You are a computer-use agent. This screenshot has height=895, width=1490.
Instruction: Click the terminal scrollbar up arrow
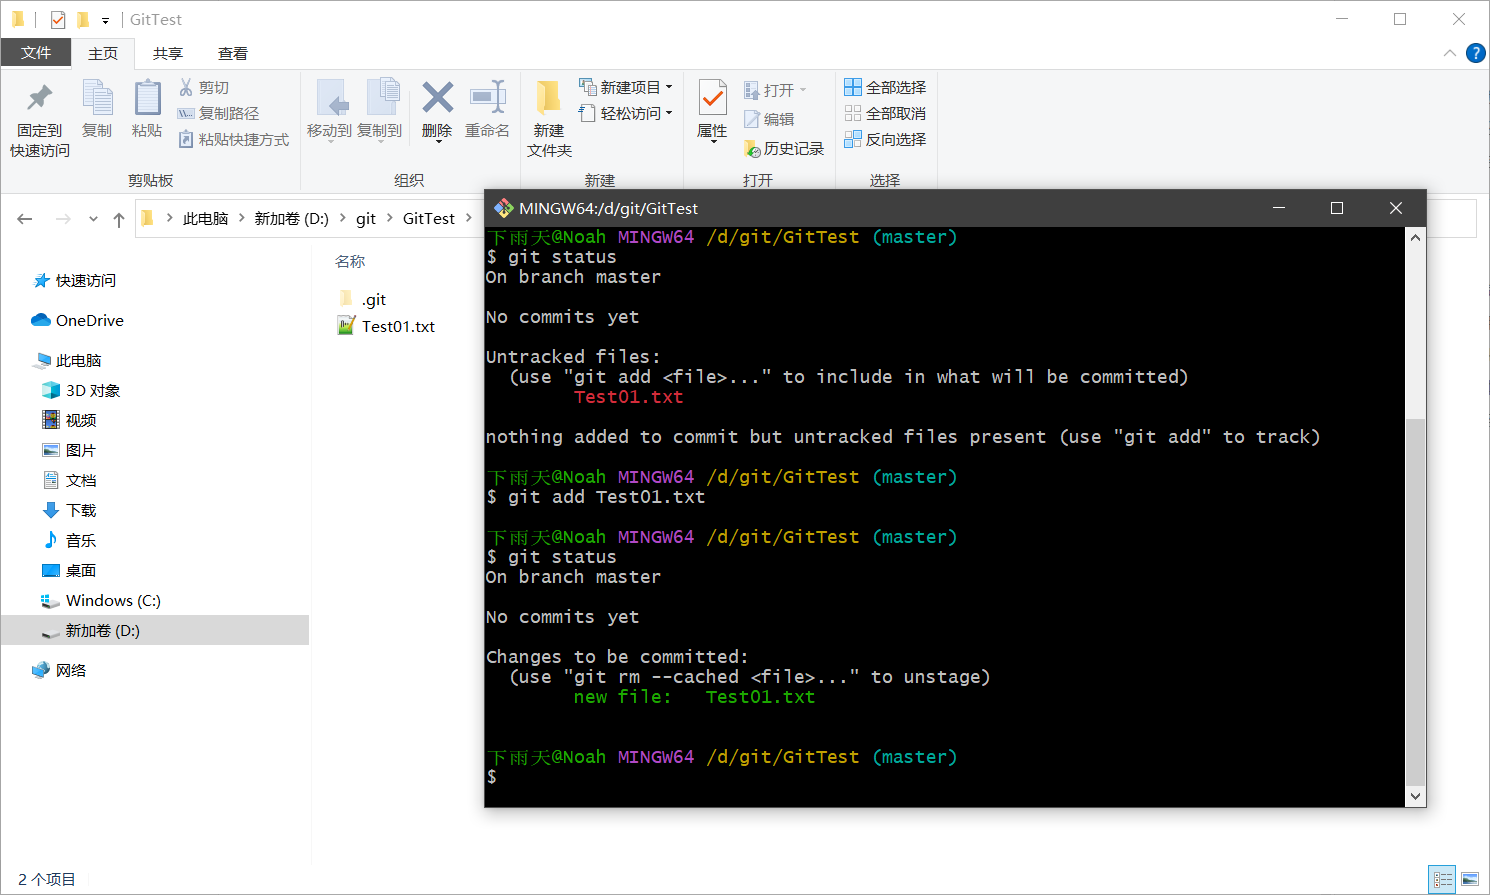click(x=1415, y=237)
